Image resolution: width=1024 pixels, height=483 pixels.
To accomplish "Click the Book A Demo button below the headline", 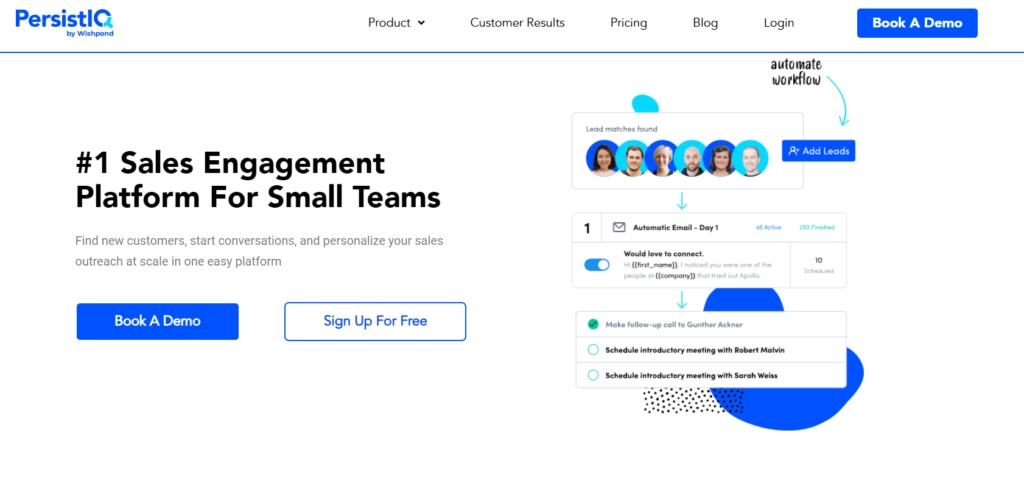I will (157, 321).
